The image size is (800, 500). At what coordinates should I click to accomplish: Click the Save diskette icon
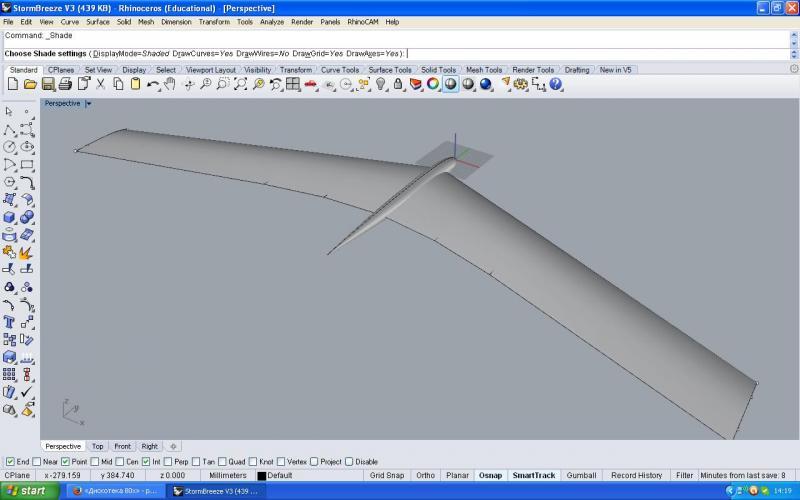[47, 85]
